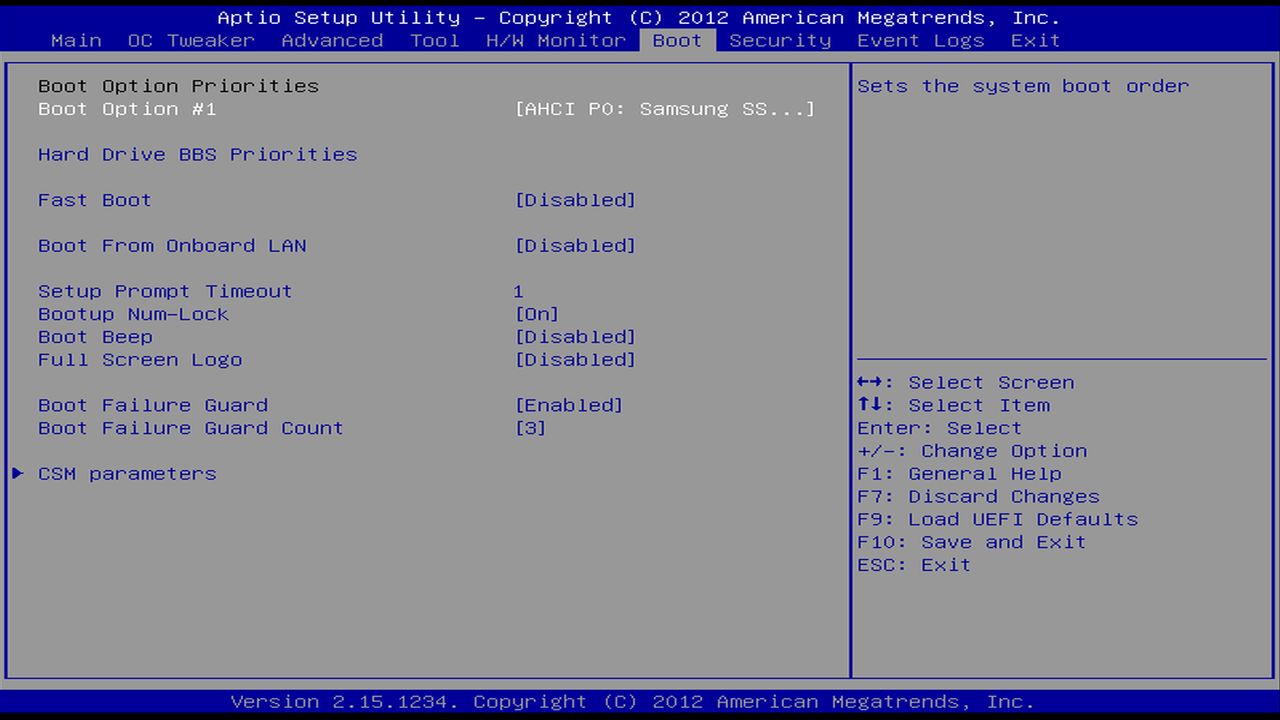Click the Boot Option Priorities heading
This screenshot has height=720, width=1280.
pyautogui.click(x=178, y=86)
